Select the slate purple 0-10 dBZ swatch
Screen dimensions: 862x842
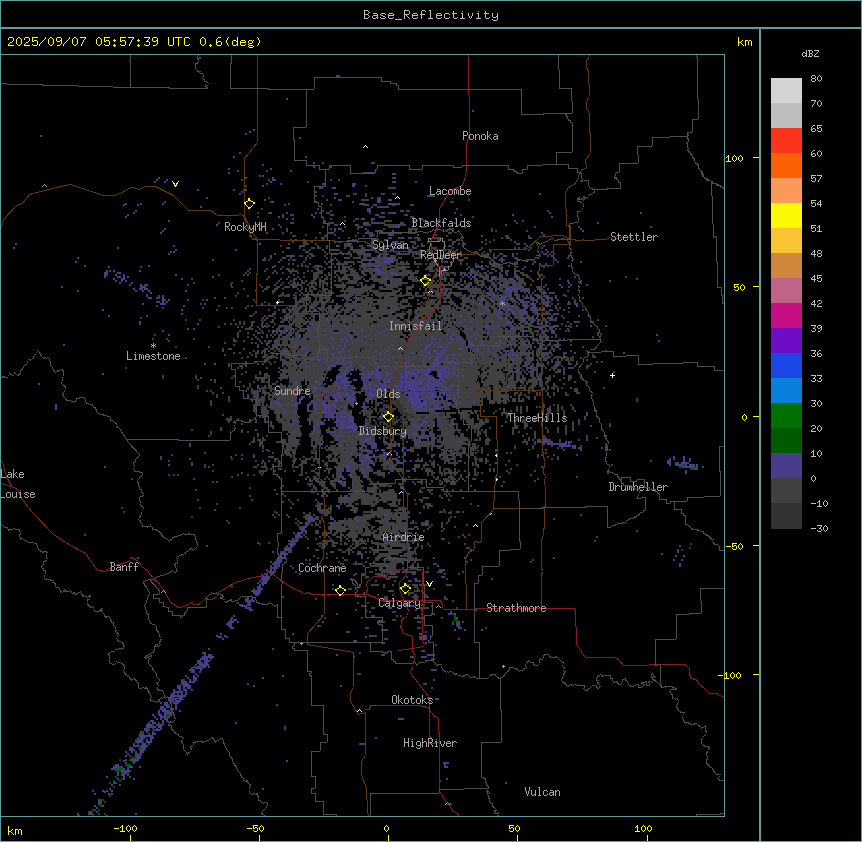pos(786,466)
